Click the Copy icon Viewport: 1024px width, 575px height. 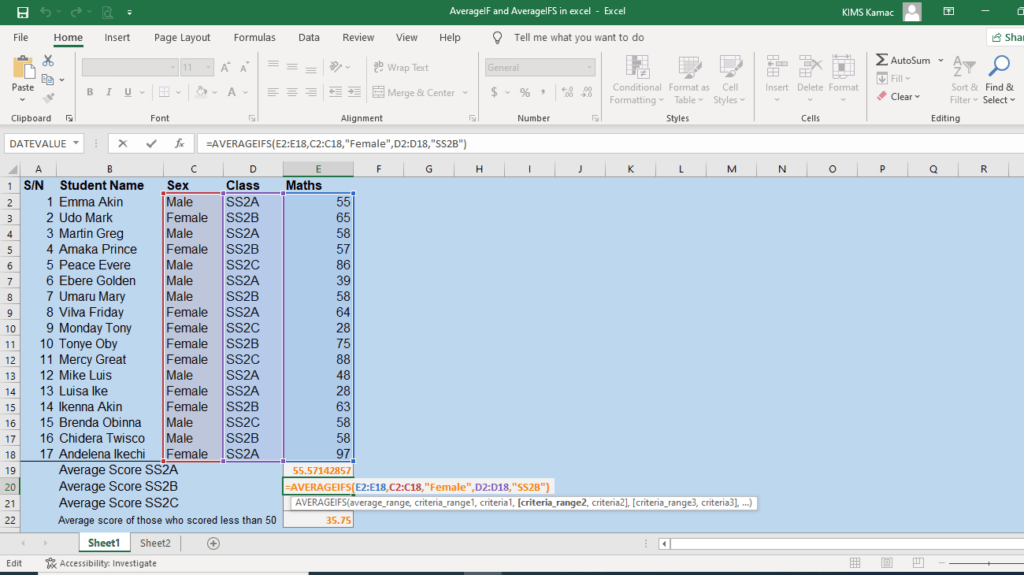point(48,80)
